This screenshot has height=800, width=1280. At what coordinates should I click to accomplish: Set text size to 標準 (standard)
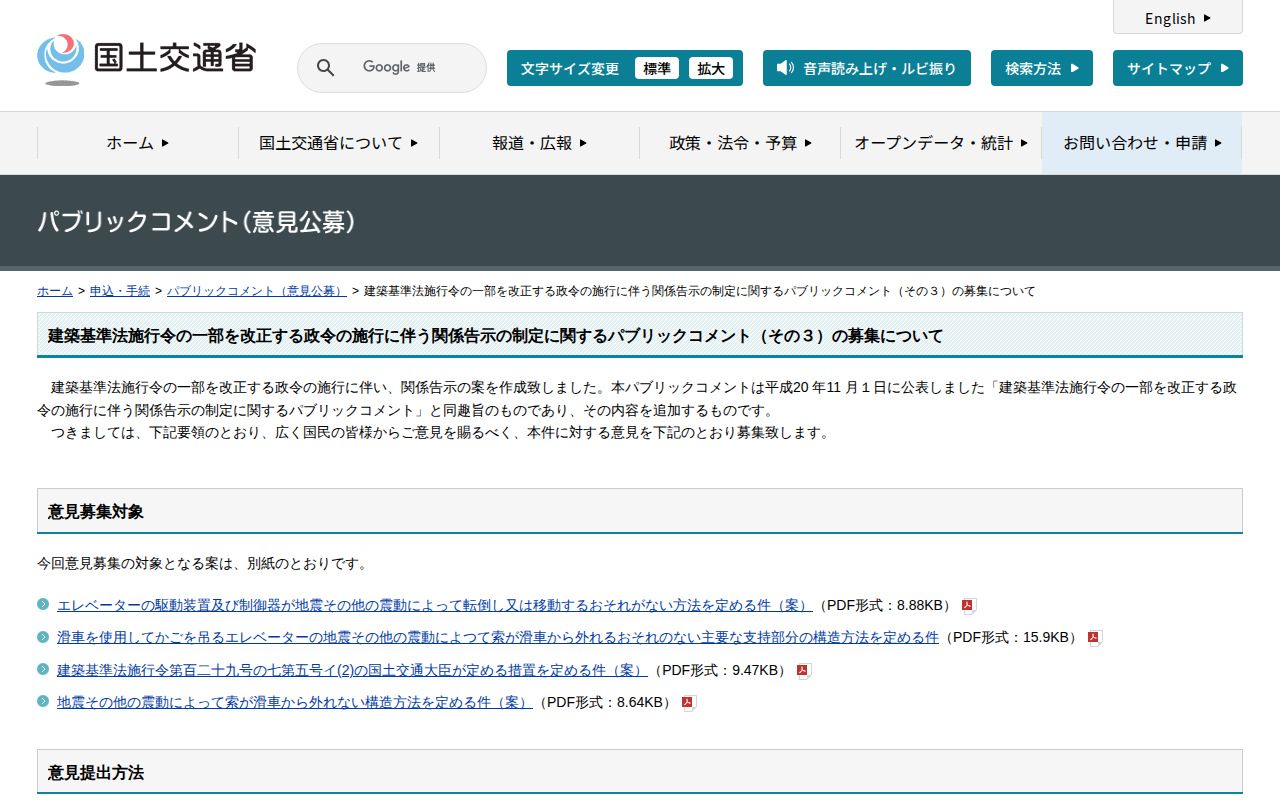(x=656, y=68)
